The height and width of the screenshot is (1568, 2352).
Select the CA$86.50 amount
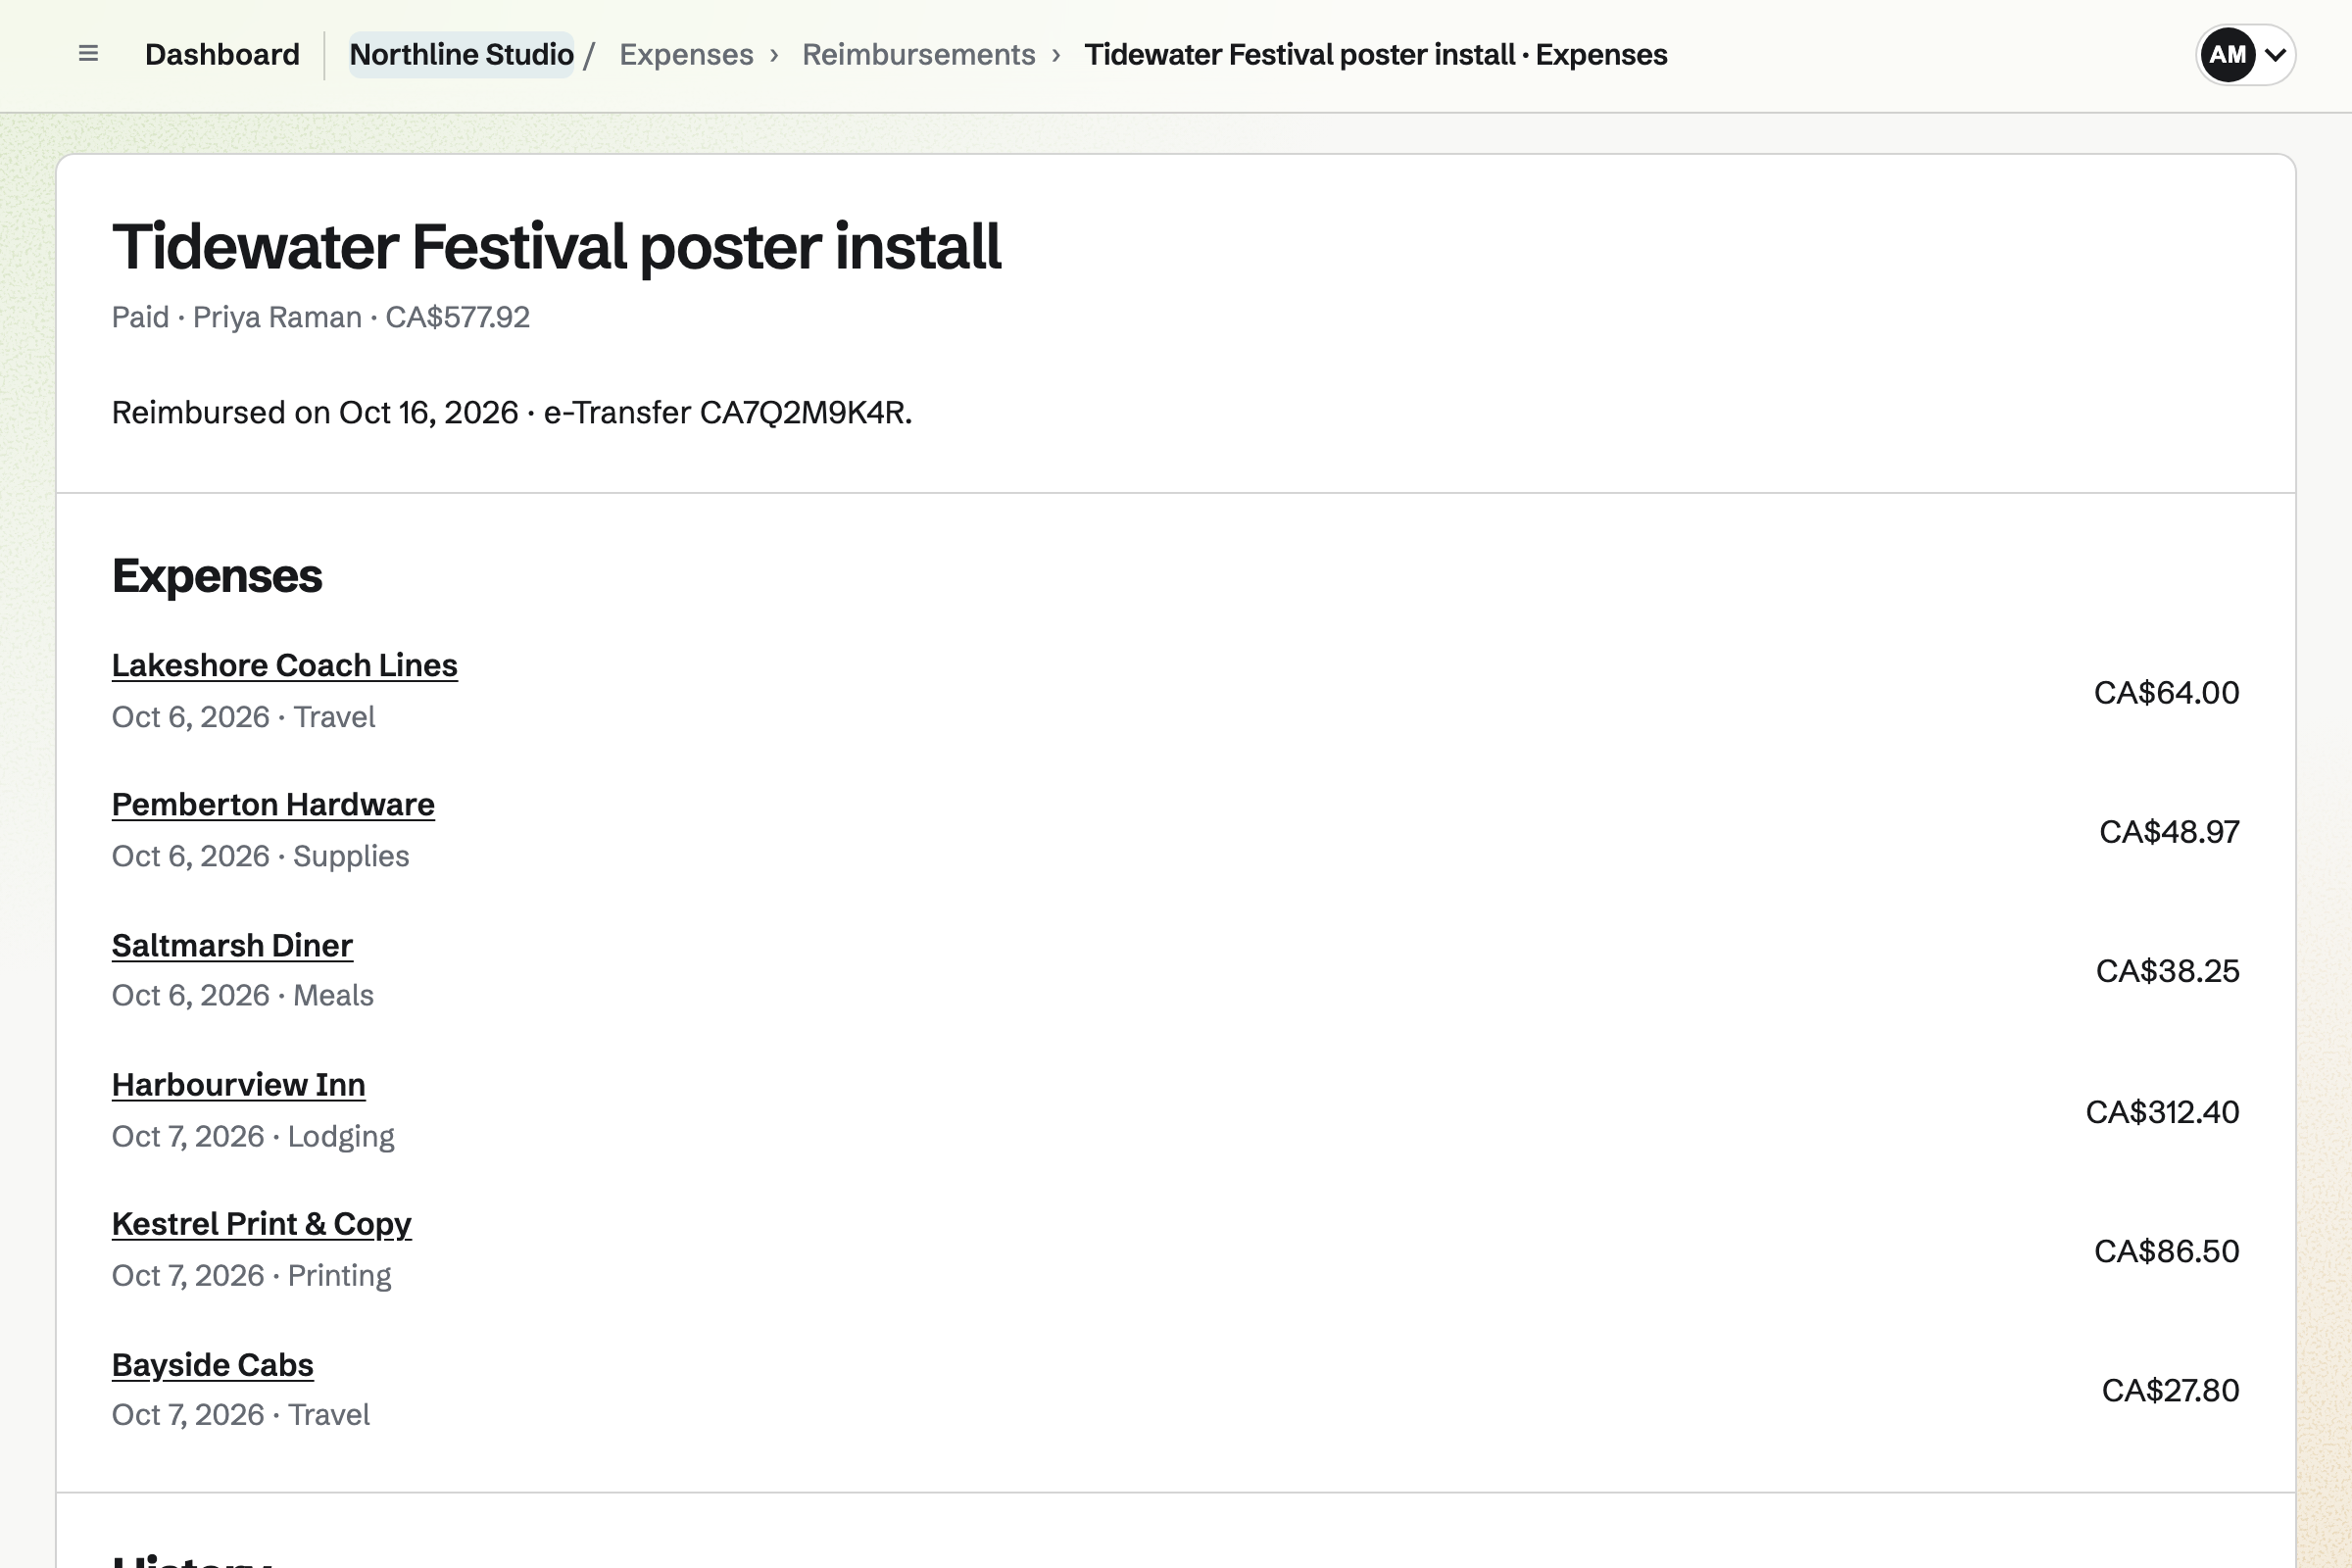[2166, 1250]
